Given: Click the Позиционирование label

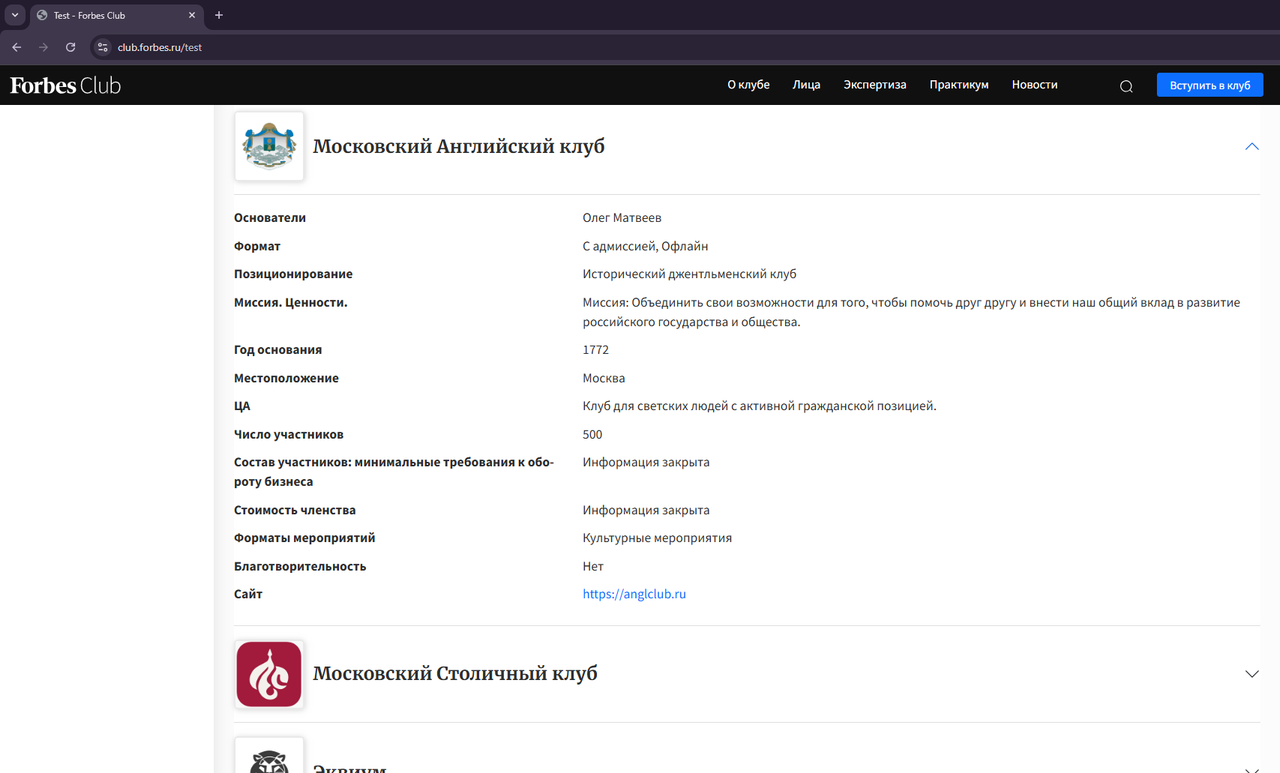Looking at the screenshot, I should pyautogui.click(x=293, y=274).
